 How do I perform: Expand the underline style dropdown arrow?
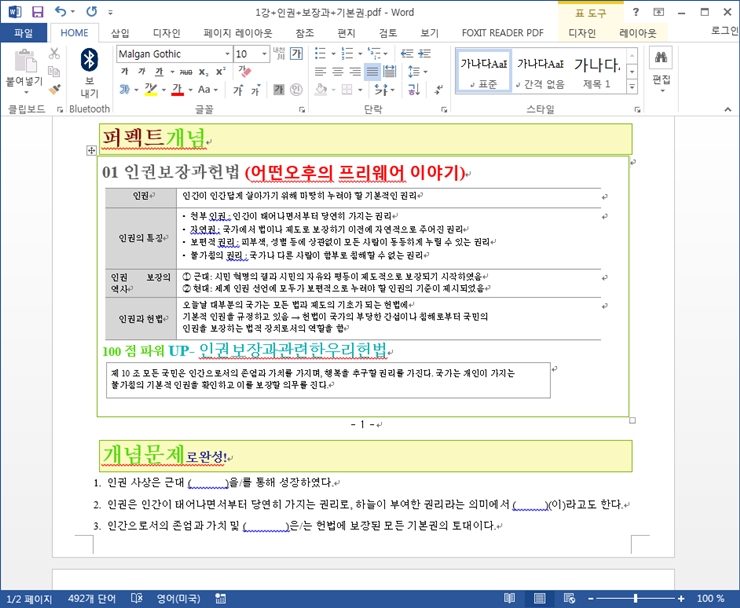(x=172, y=72)
